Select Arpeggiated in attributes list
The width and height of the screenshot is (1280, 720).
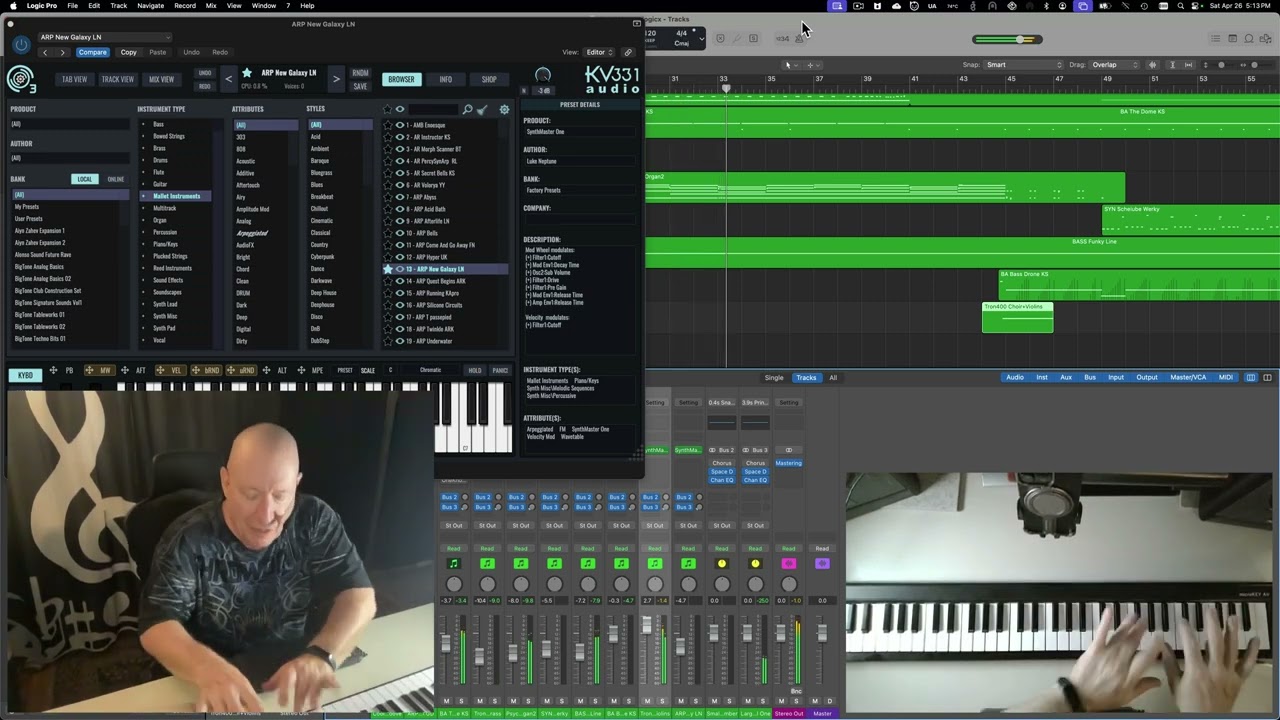252,233
